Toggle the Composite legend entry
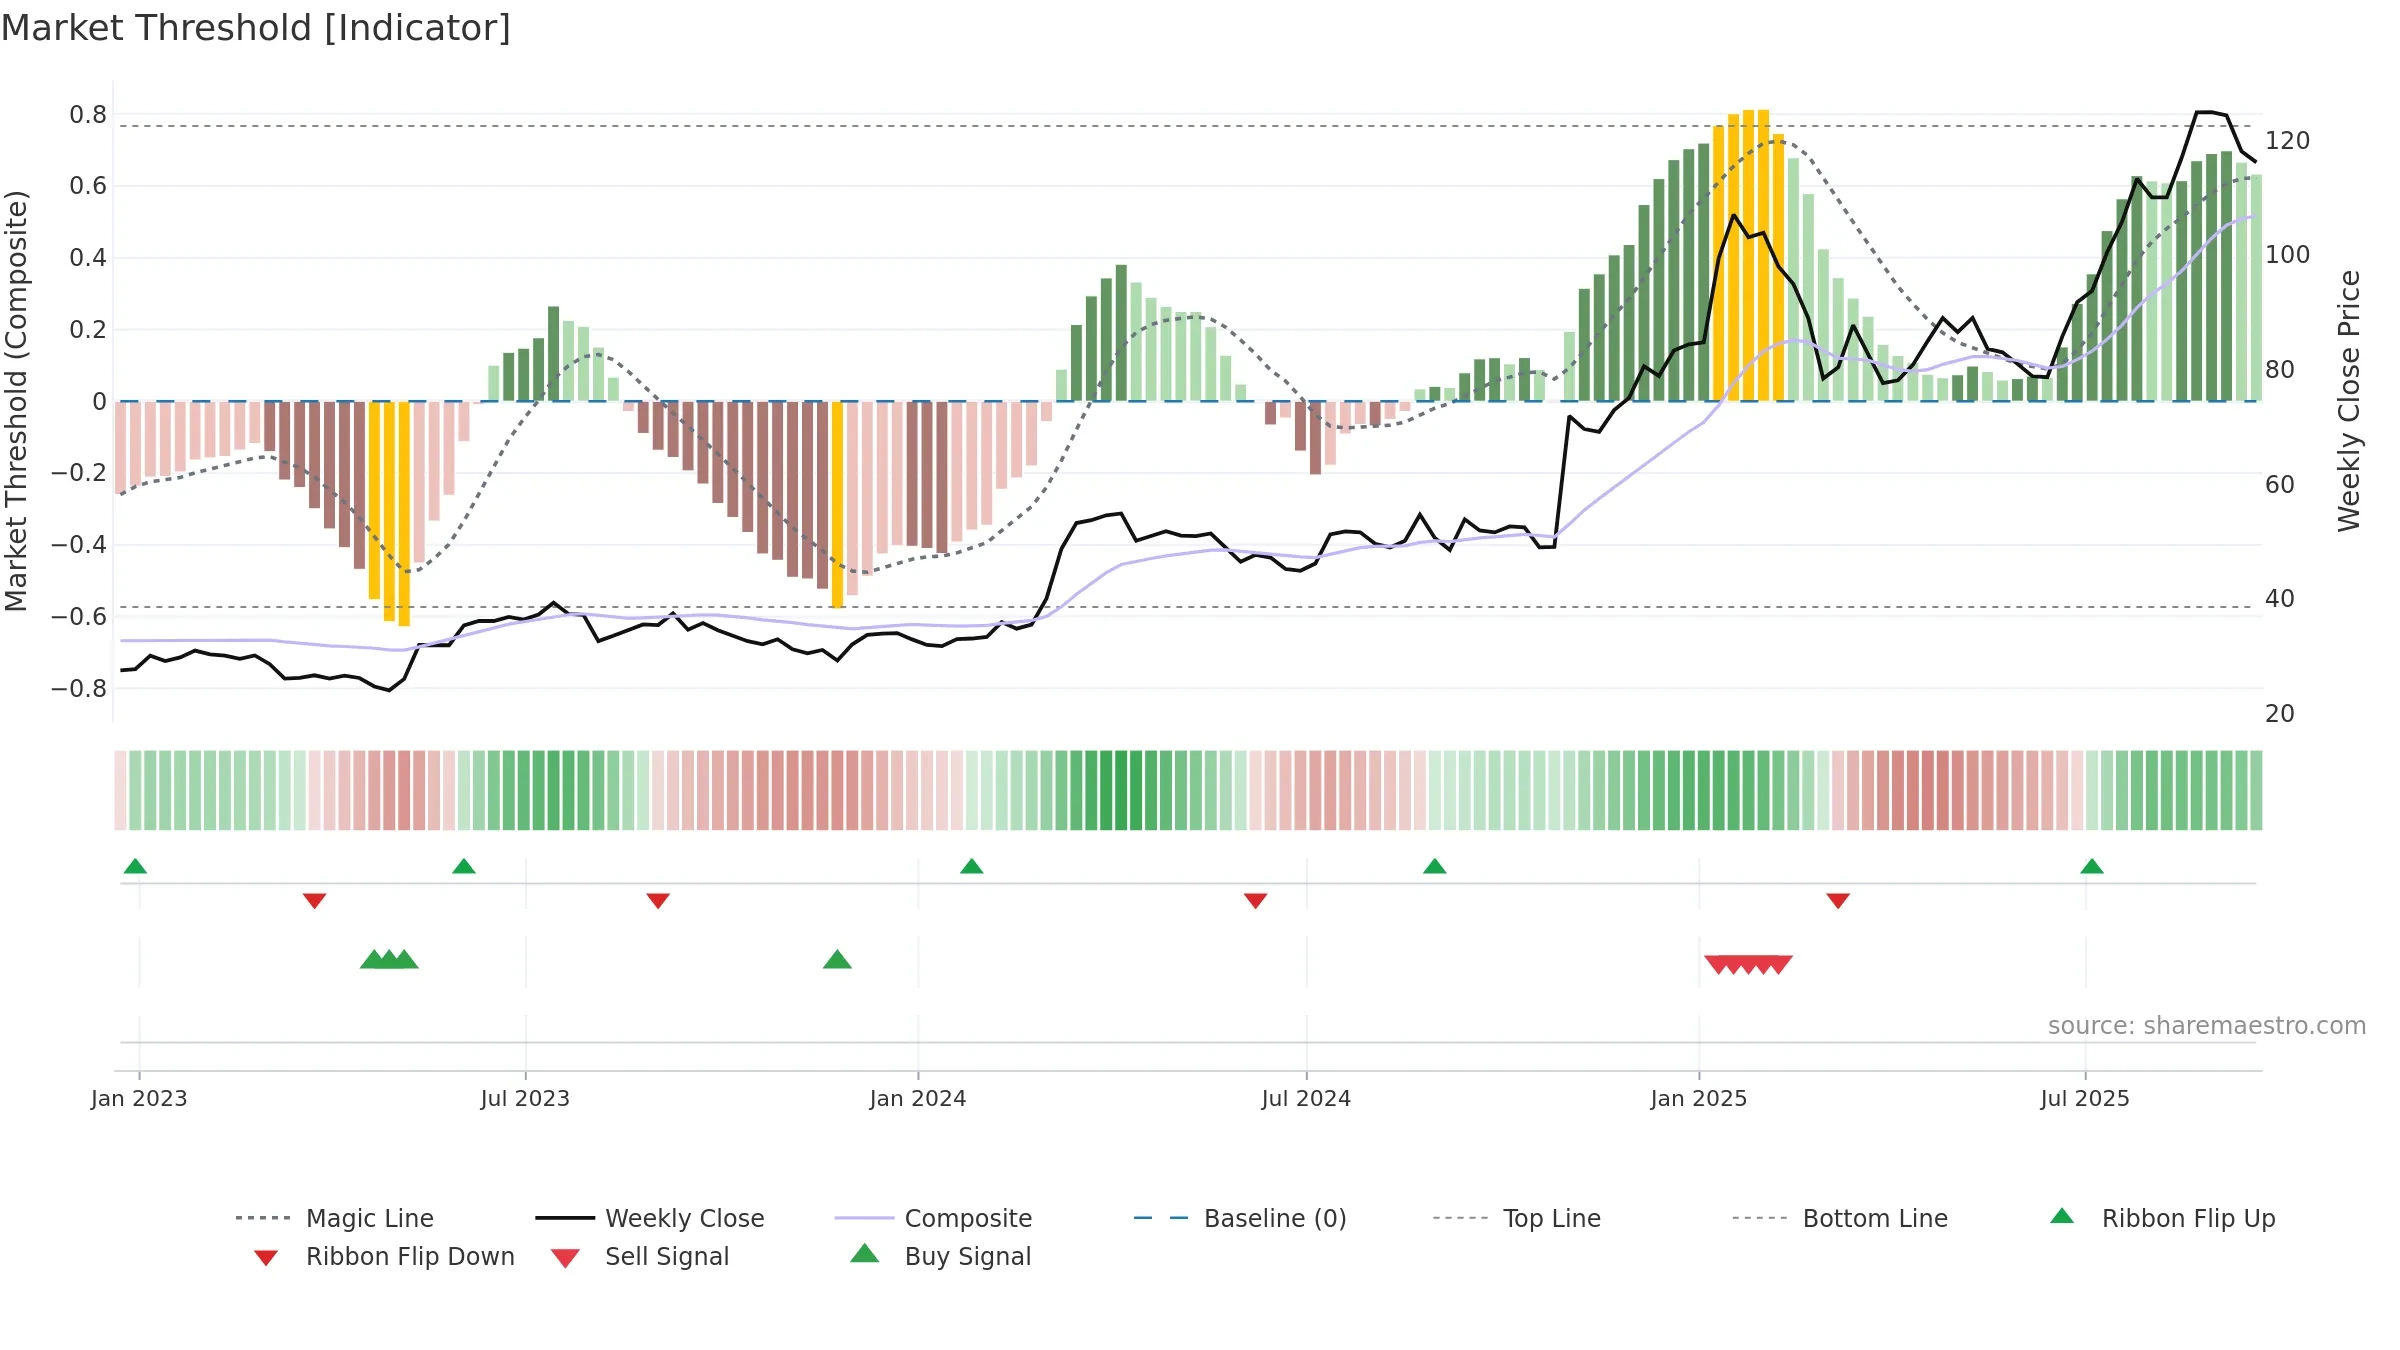The image size is (2400, 1350). coord(933,1218)
